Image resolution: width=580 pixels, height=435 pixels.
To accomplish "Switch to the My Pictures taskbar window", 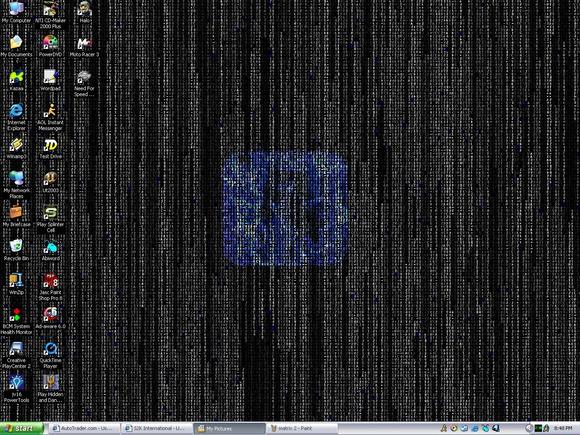I will click(x=229, y=428).
